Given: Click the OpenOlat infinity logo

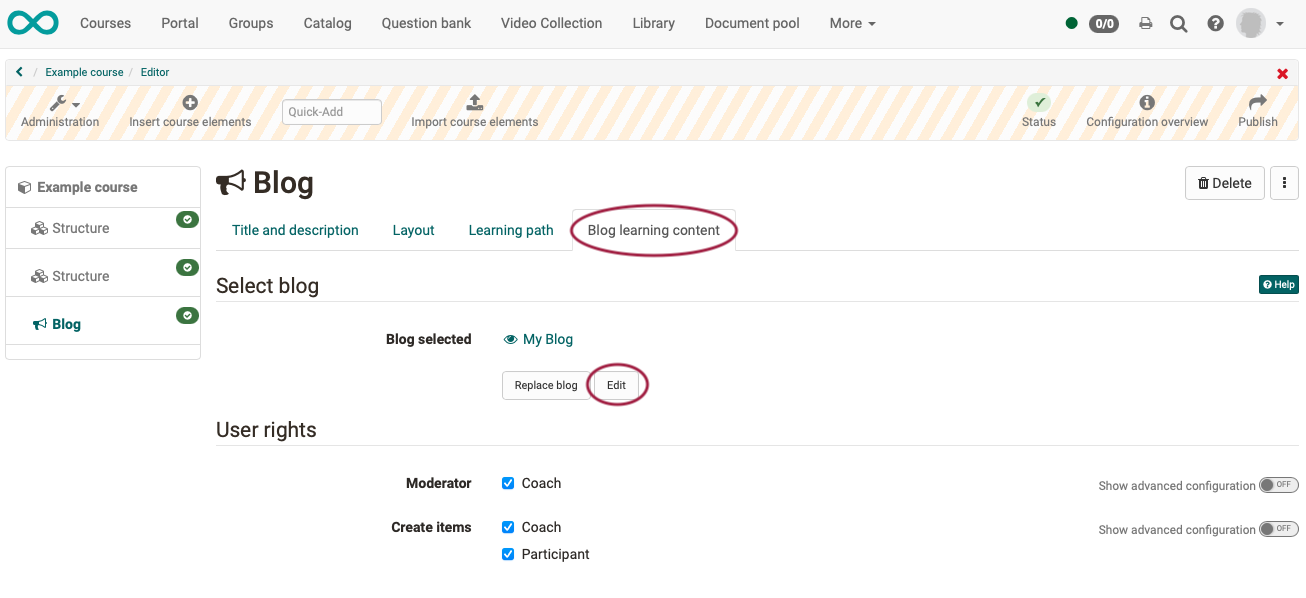Looking at the screenshot, I should (33, 23).
